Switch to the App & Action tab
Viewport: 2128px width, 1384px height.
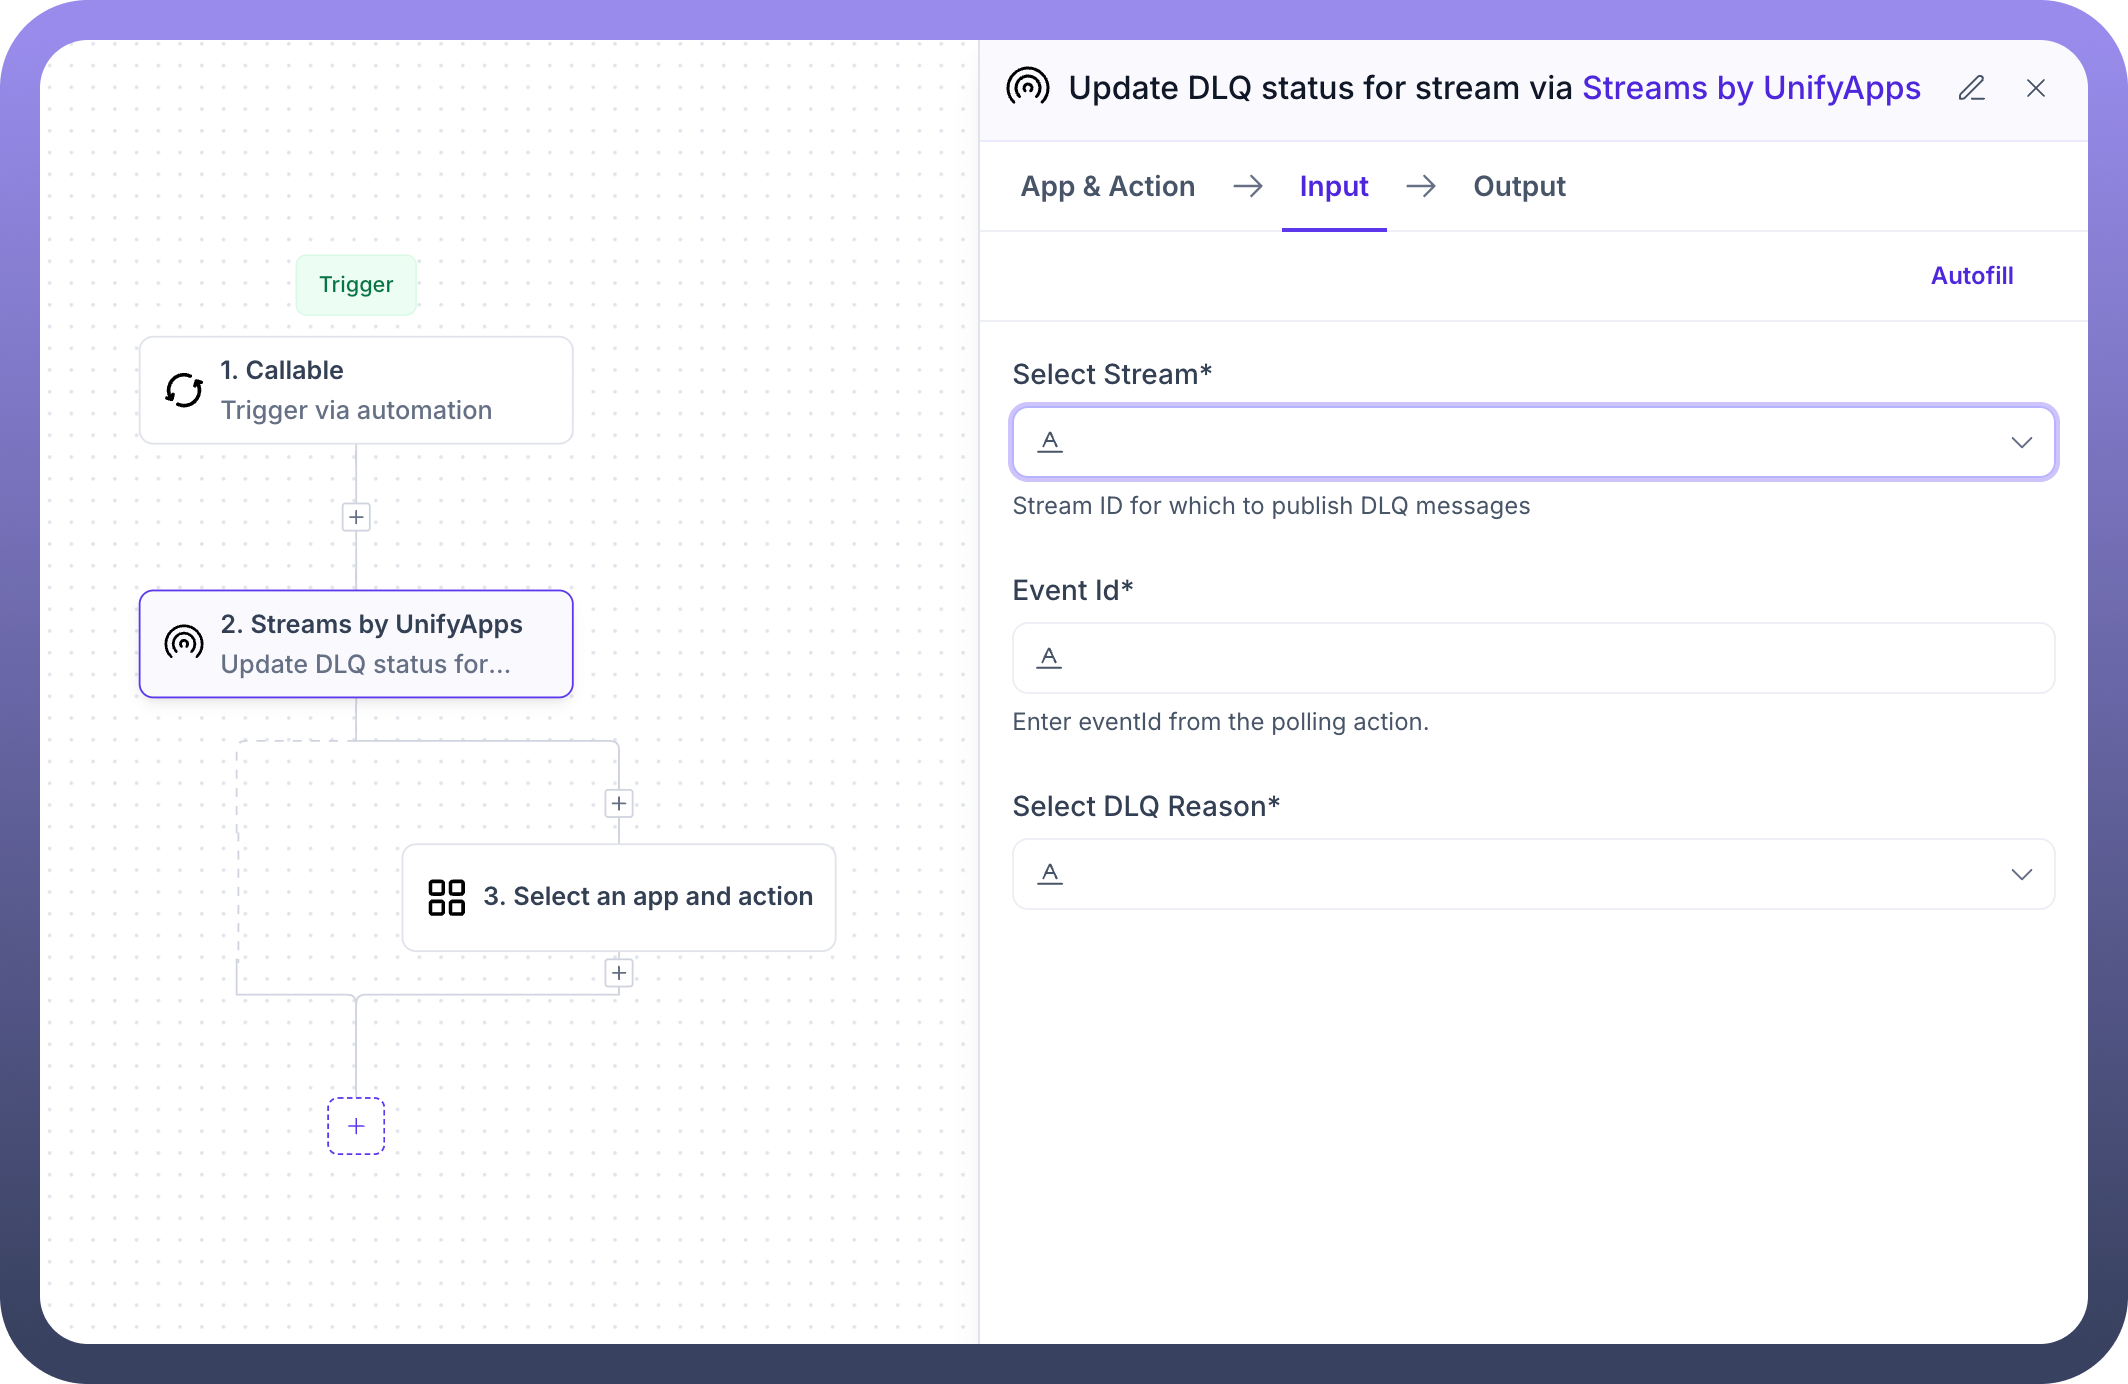pos(1107,187)
